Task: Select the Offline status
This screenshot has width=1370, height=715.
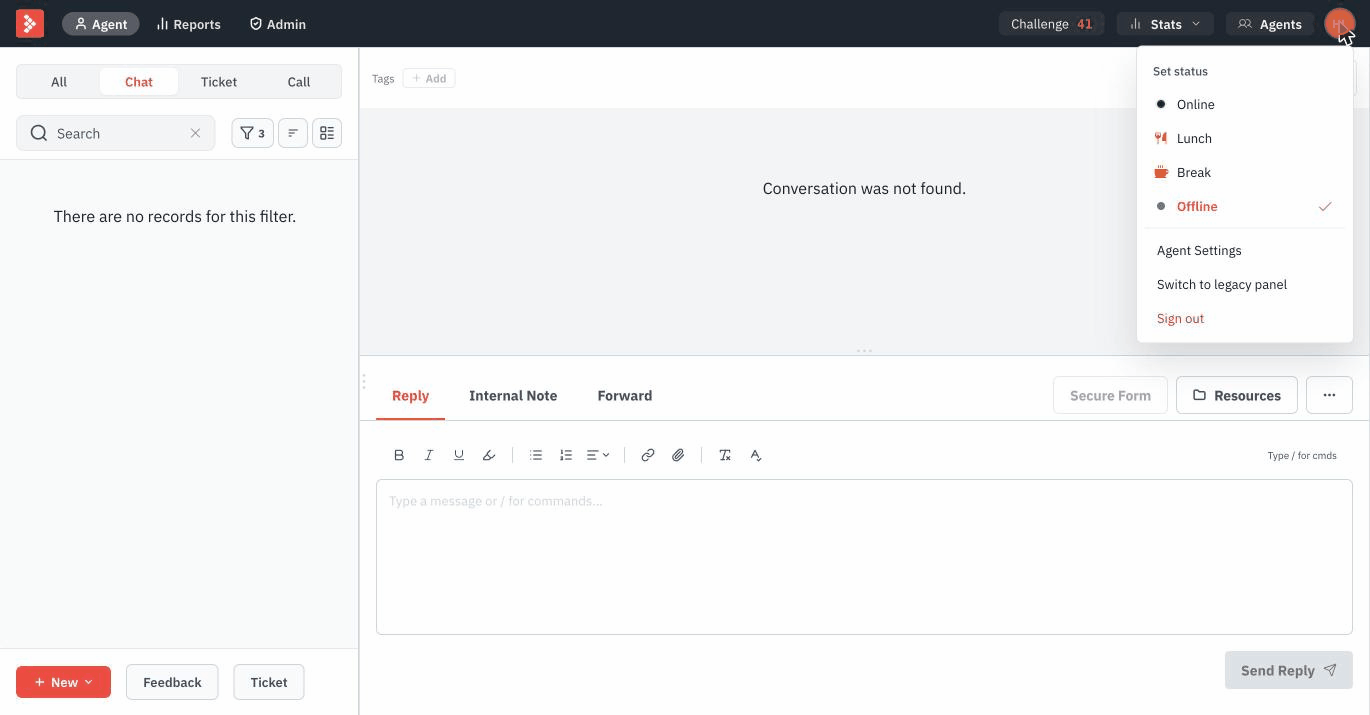Action: [x=1245, y=206]
